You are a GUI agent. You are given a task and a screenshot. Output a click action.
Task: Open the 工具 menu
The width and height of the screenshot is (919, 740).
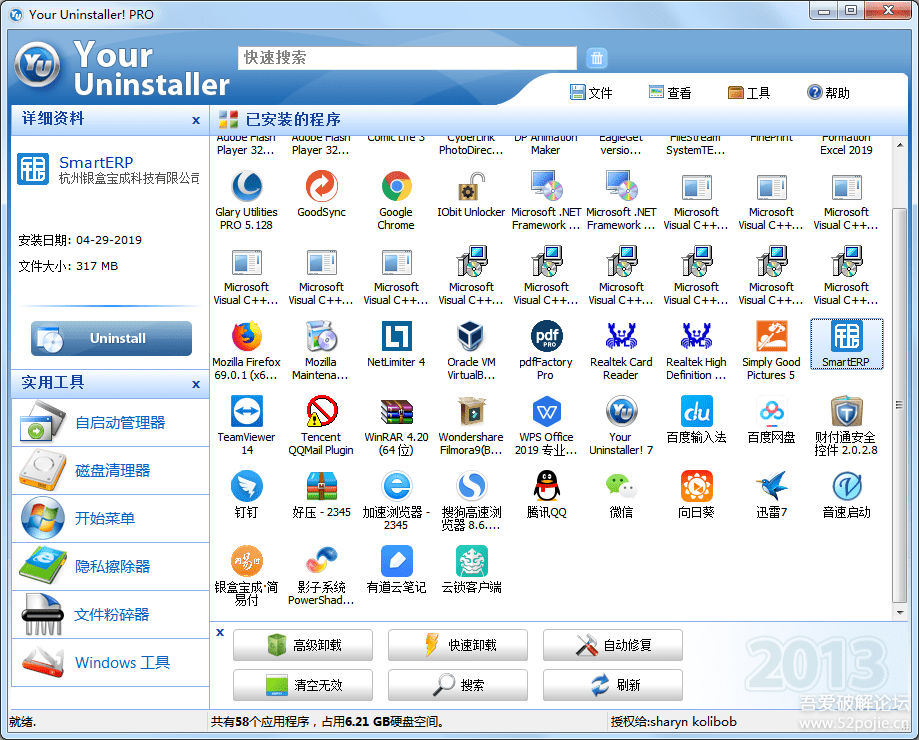tap(748, 93)
